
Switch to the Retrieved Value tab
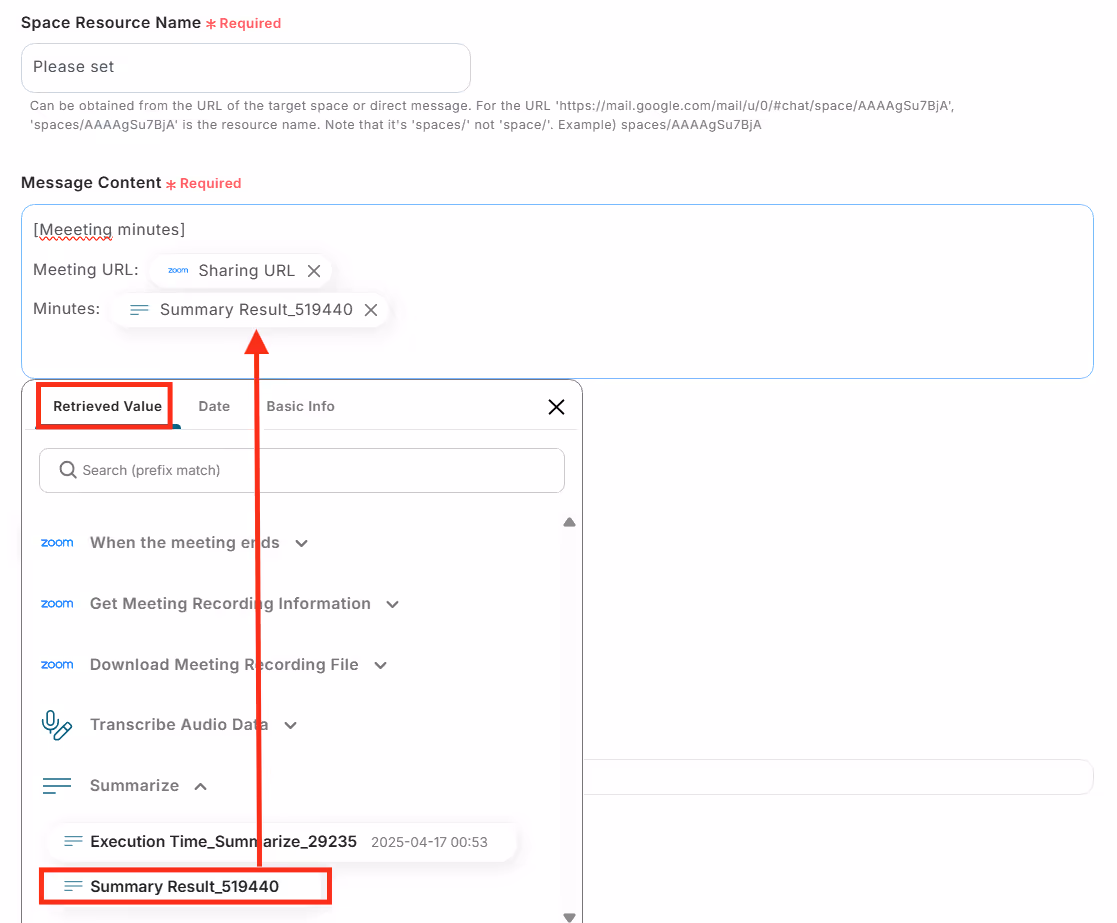(x=108, y=406)
